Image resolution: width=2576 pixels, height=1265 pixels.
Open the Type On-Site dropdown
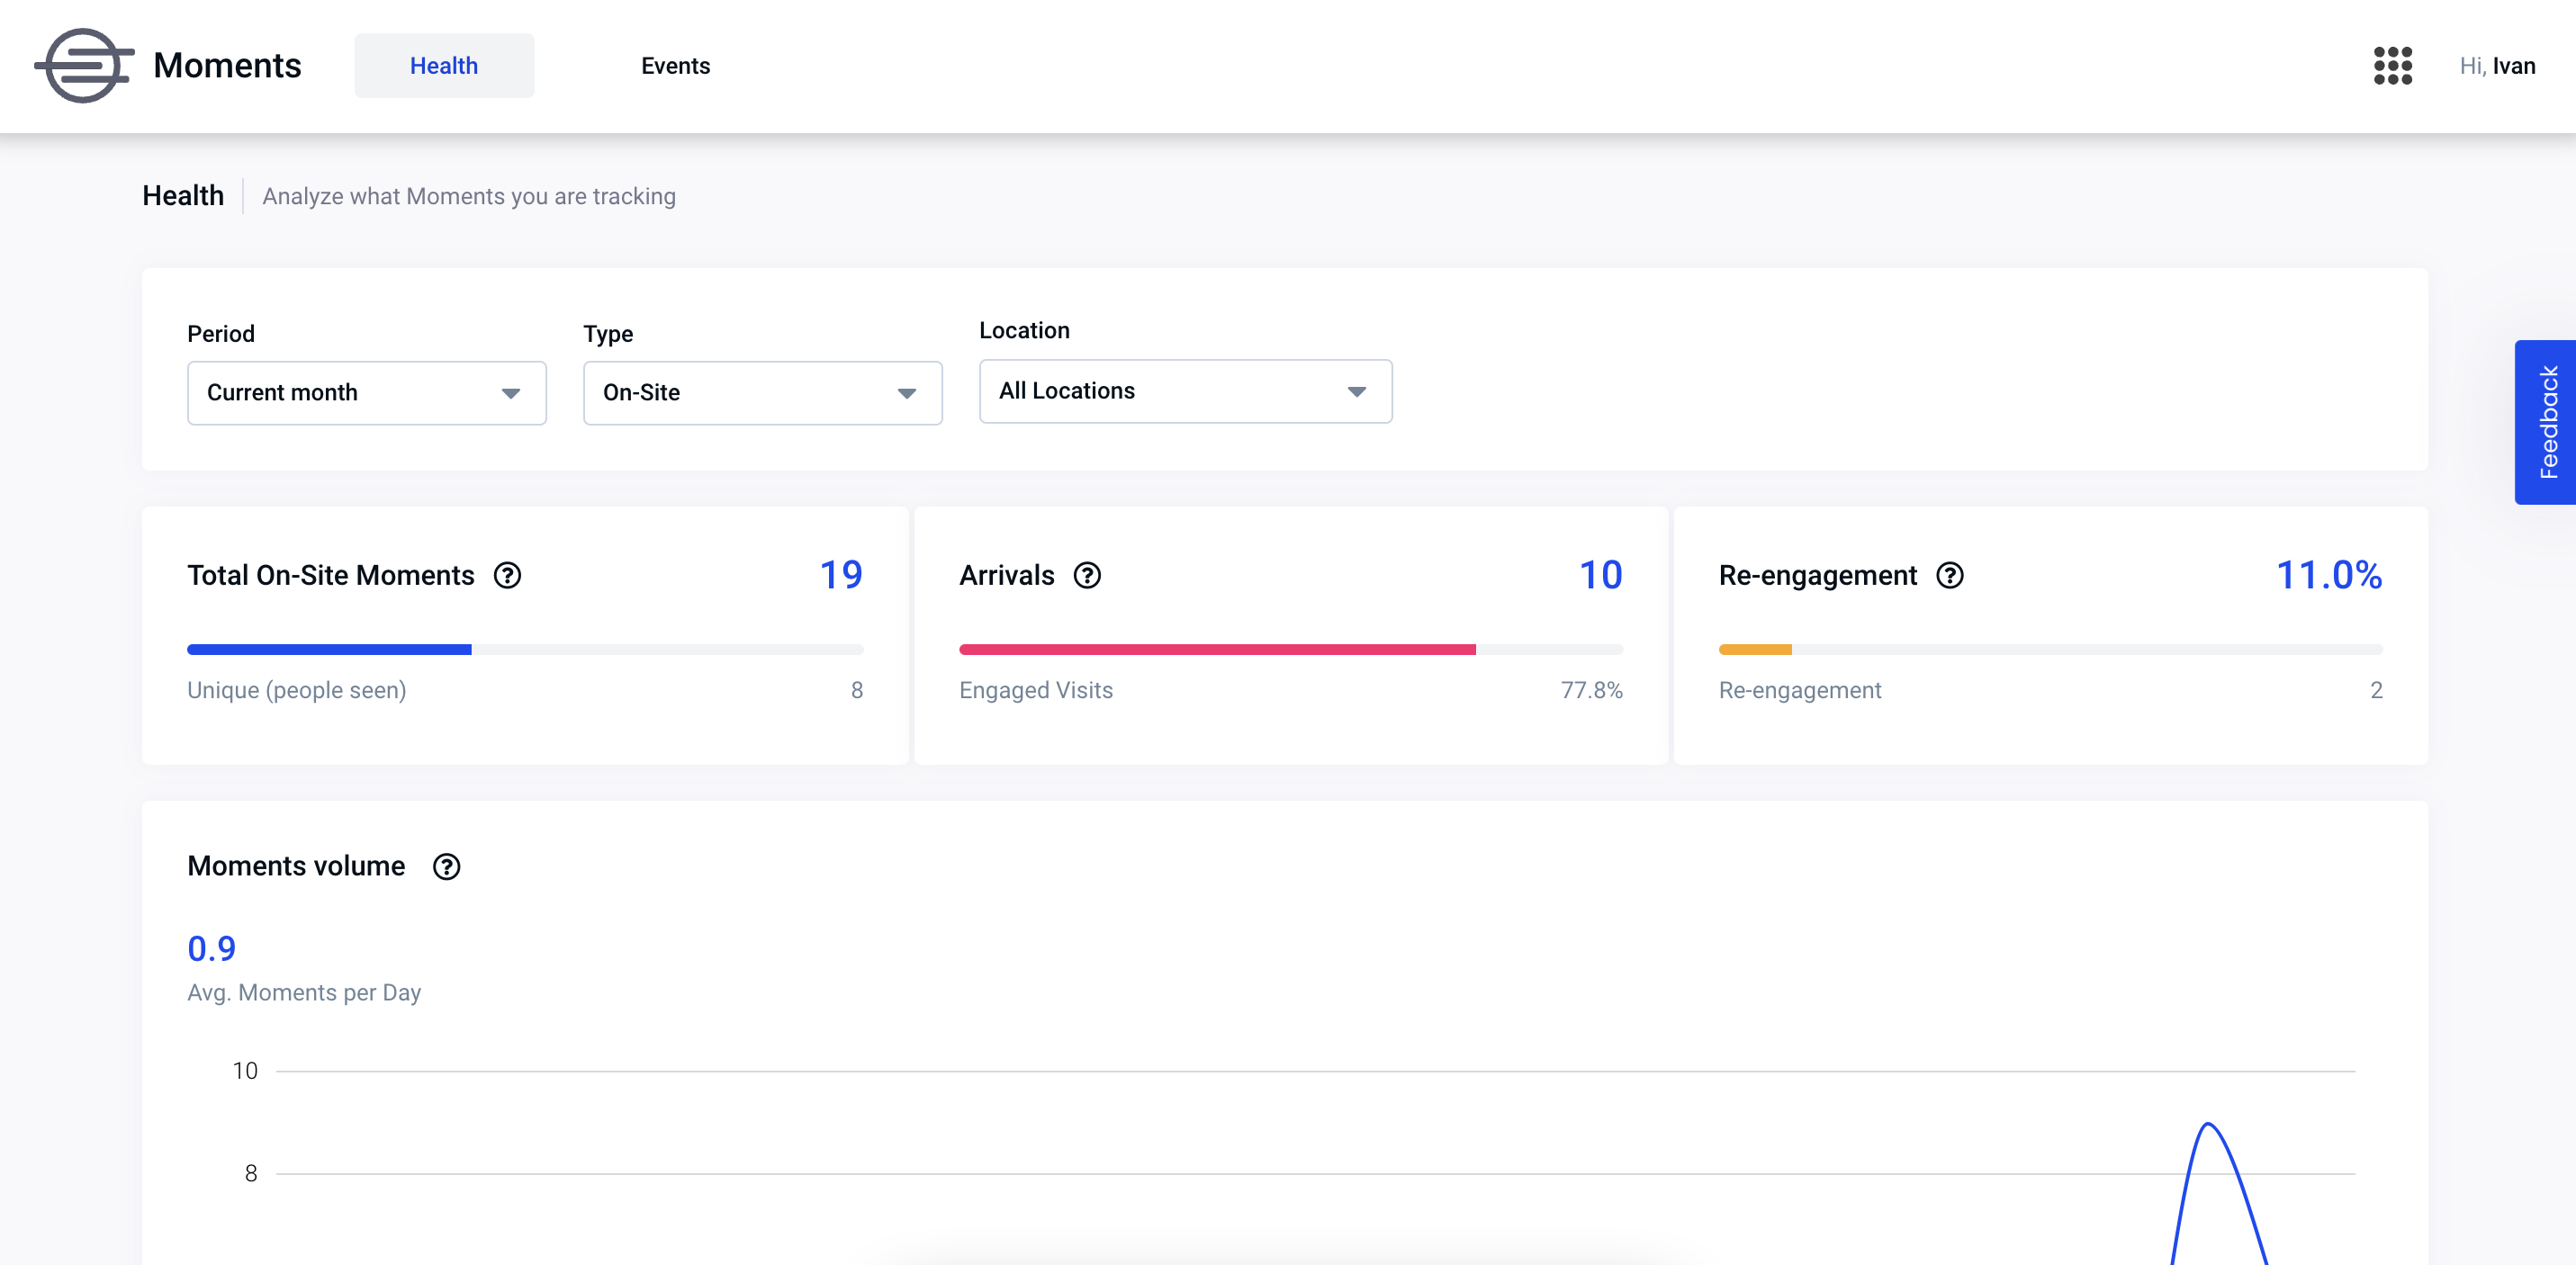tap(762, 393)
